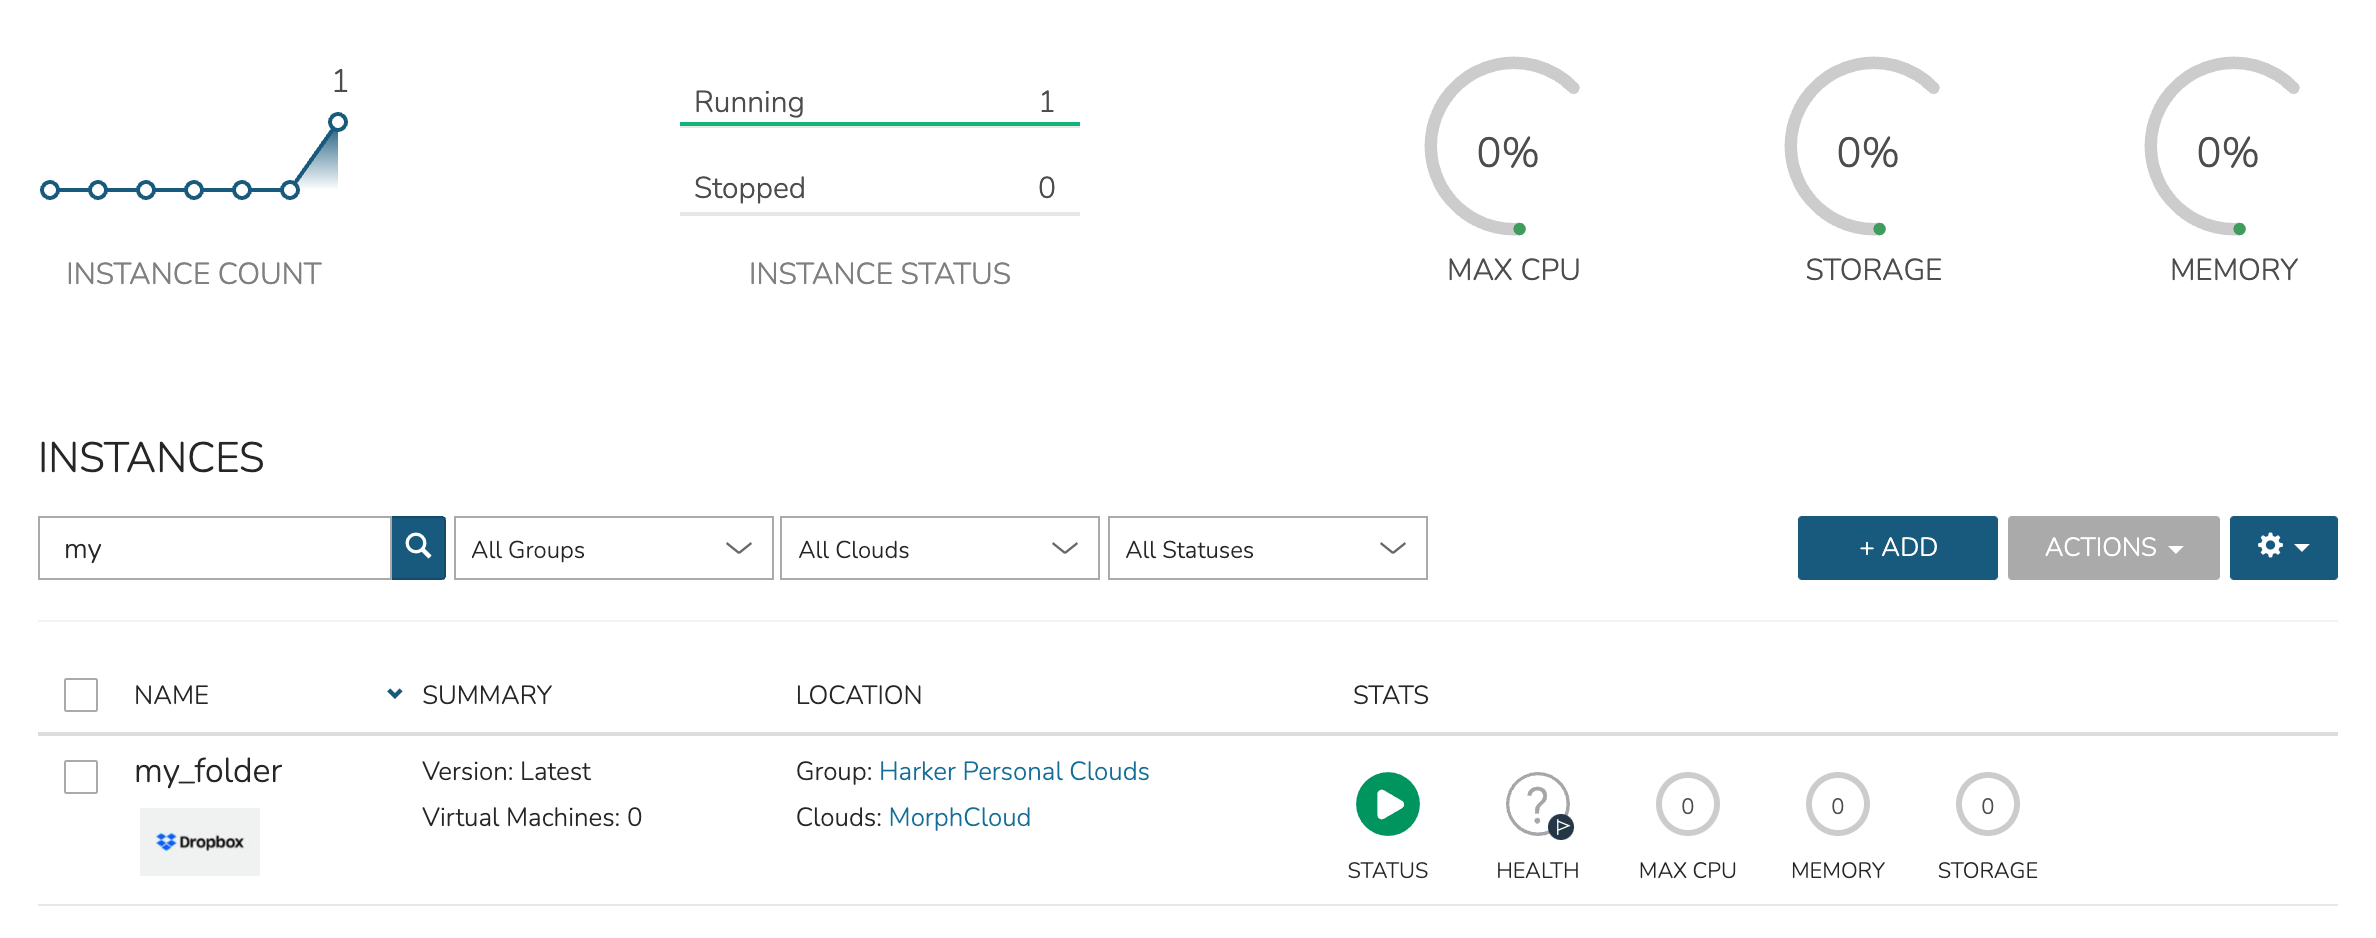Viewport: 2376px width, 938px height.
Task: Expand the All Clouds dropdown
Action: pos(939,548)
